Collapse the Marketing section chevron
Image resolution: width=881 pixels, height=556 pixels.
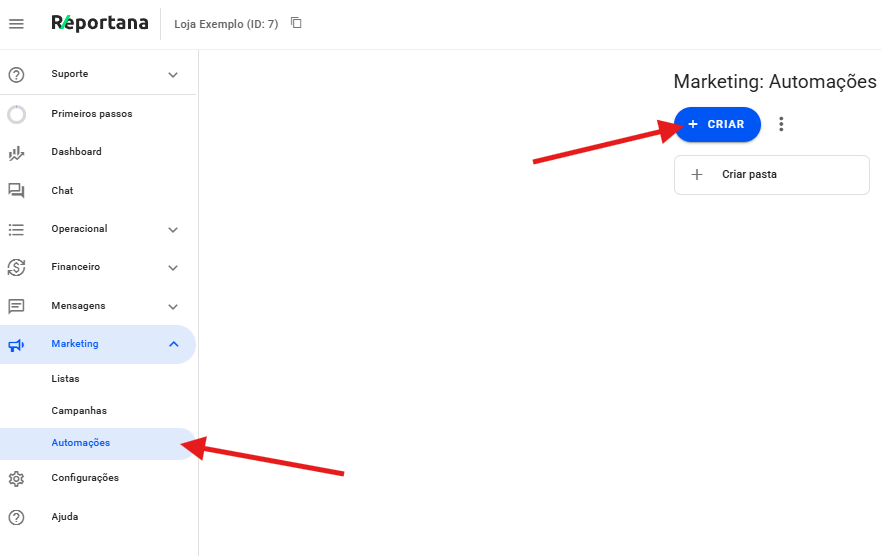pos(173,345)
